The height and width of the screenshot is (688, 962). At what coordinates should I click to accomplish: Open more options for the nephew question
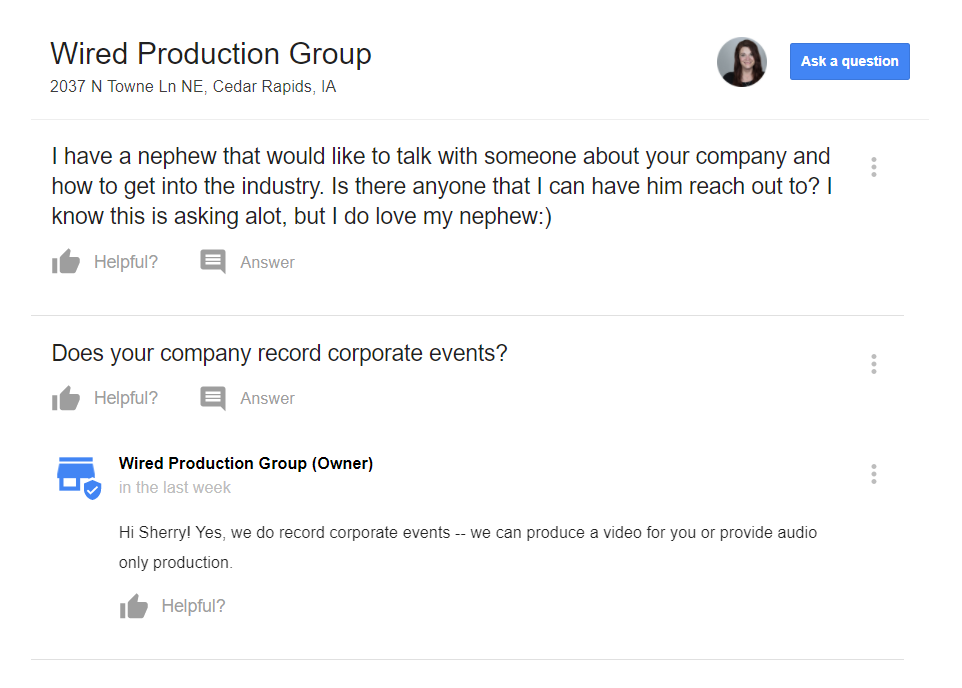[874, 167]
